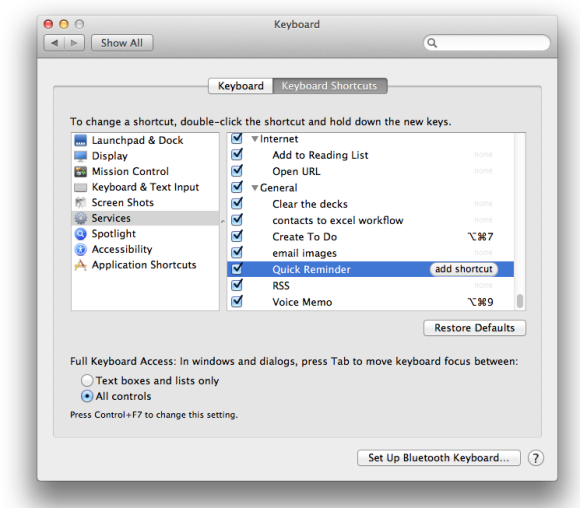This screenshot has width=580, height=508.
Task: Toggle the Voice Memo checkbox
Action: (237, 301)
